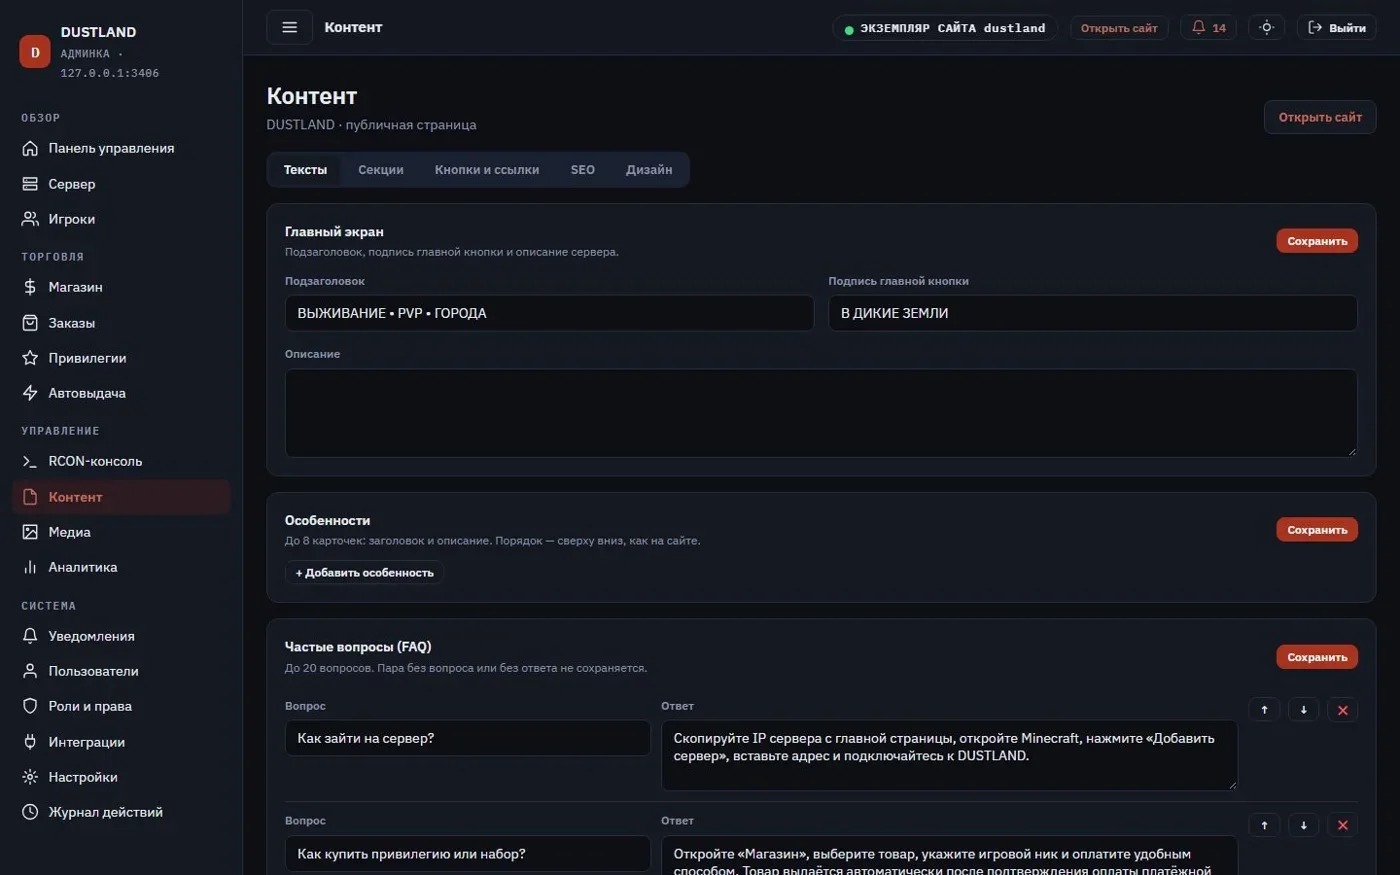Click Открыть сайт beside Контент heading

[1320, 117]
